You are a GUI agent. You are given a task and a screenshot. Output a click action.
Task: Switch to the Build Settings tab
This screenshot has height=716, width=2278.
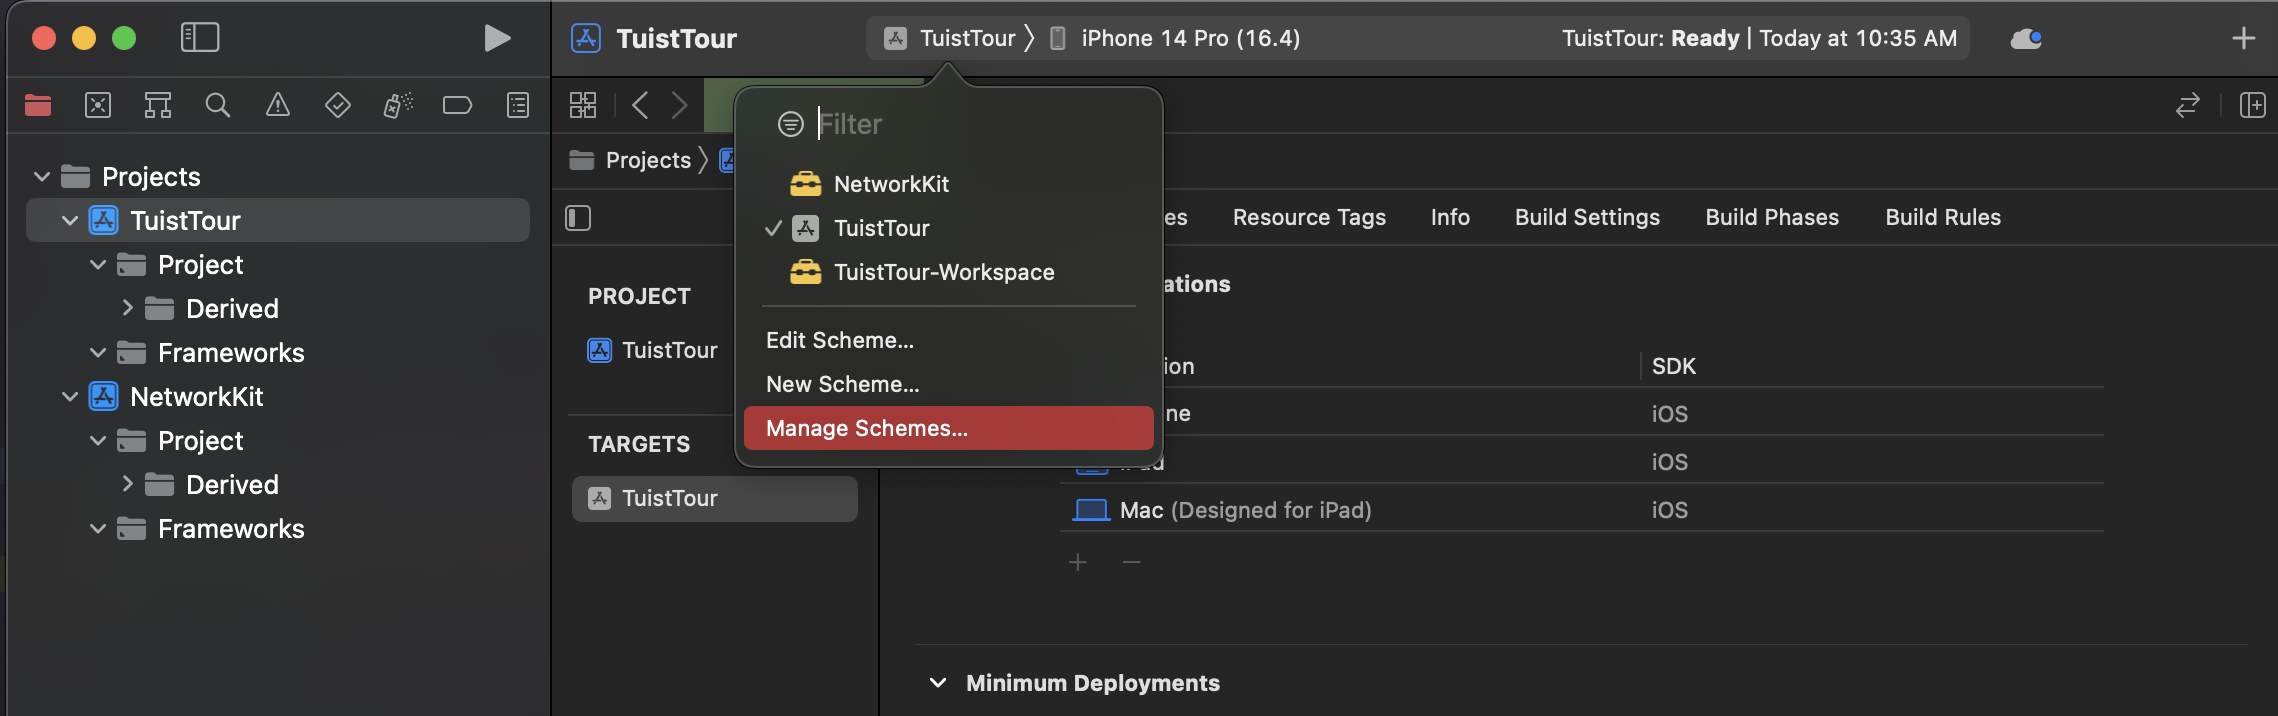click(1587, 217)
